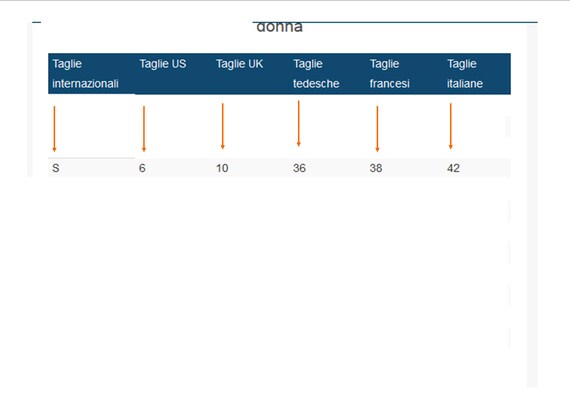Click the orange arrow under Taglie US
Image resolution: width=570 pixels, height=403 pixels.
point(144,129)
